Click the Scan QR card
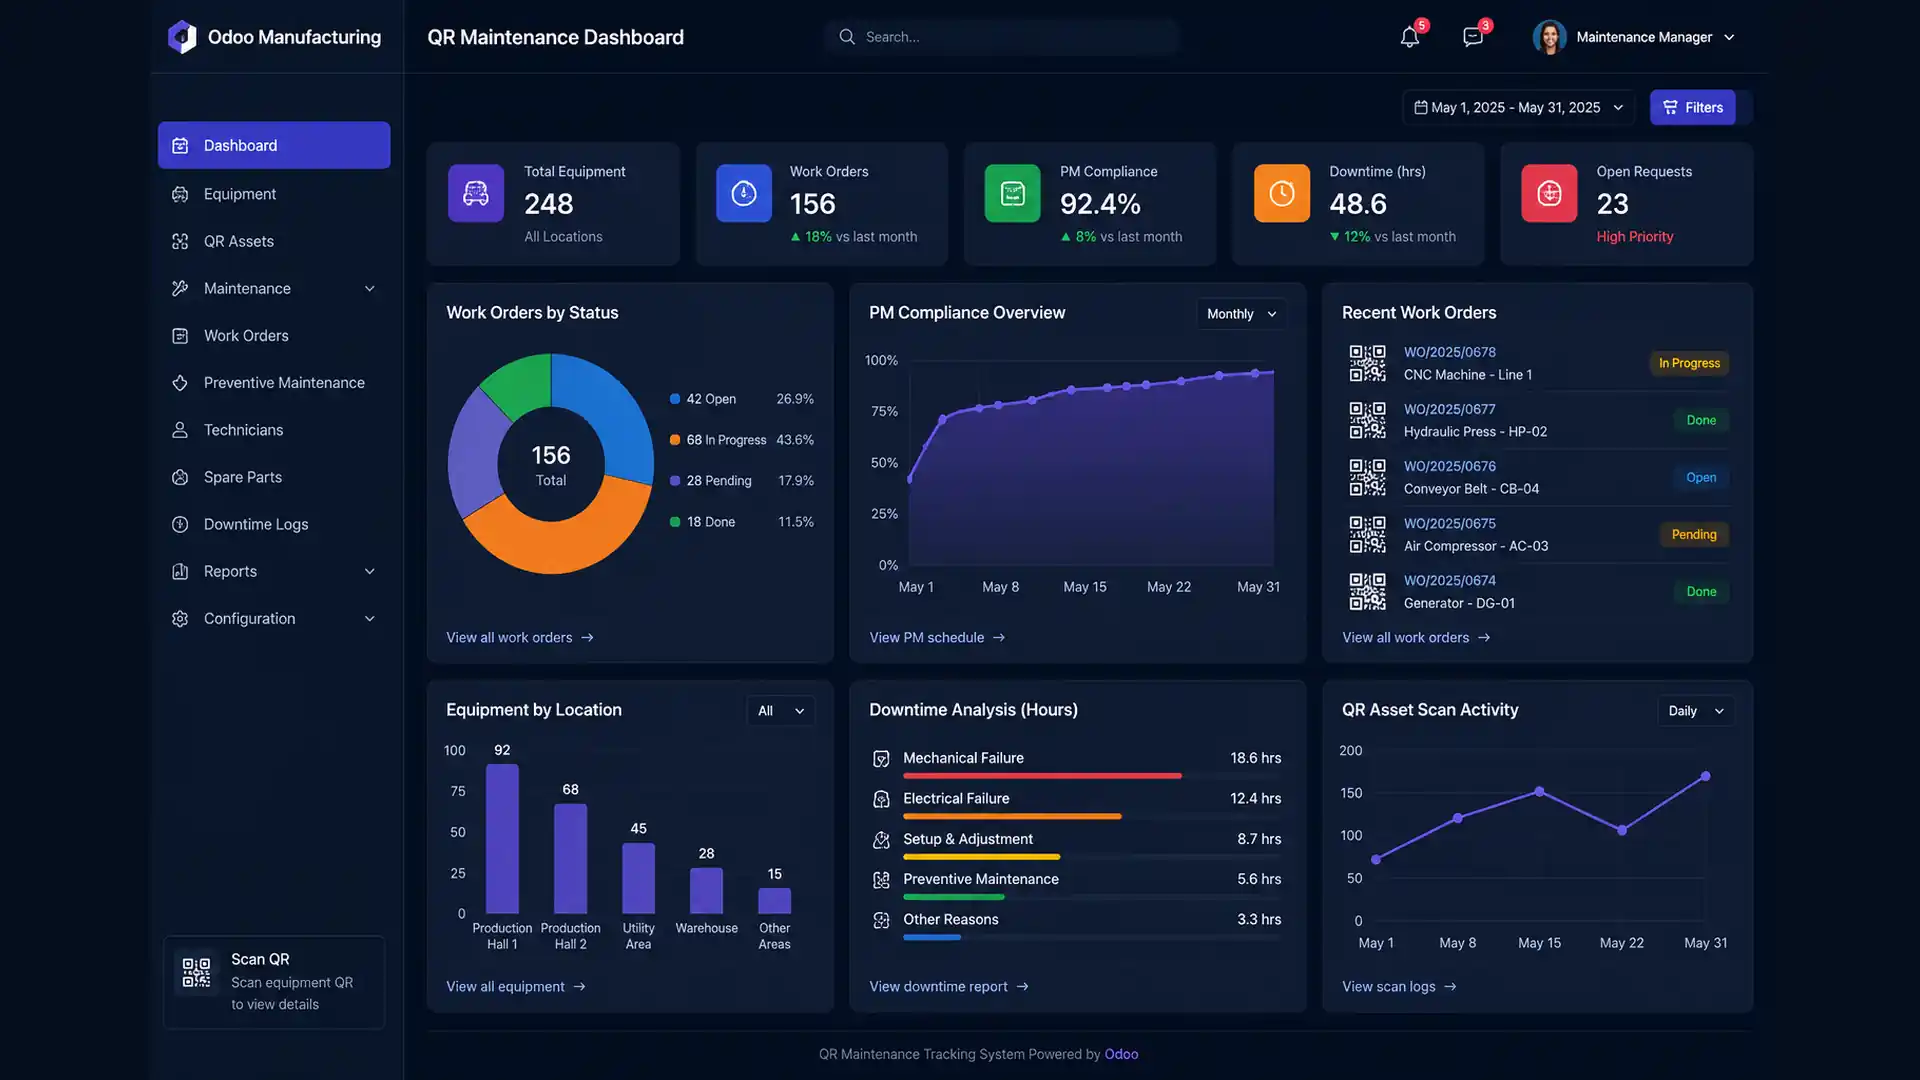Viewport: 1920px width, 1080px height. 274,982
